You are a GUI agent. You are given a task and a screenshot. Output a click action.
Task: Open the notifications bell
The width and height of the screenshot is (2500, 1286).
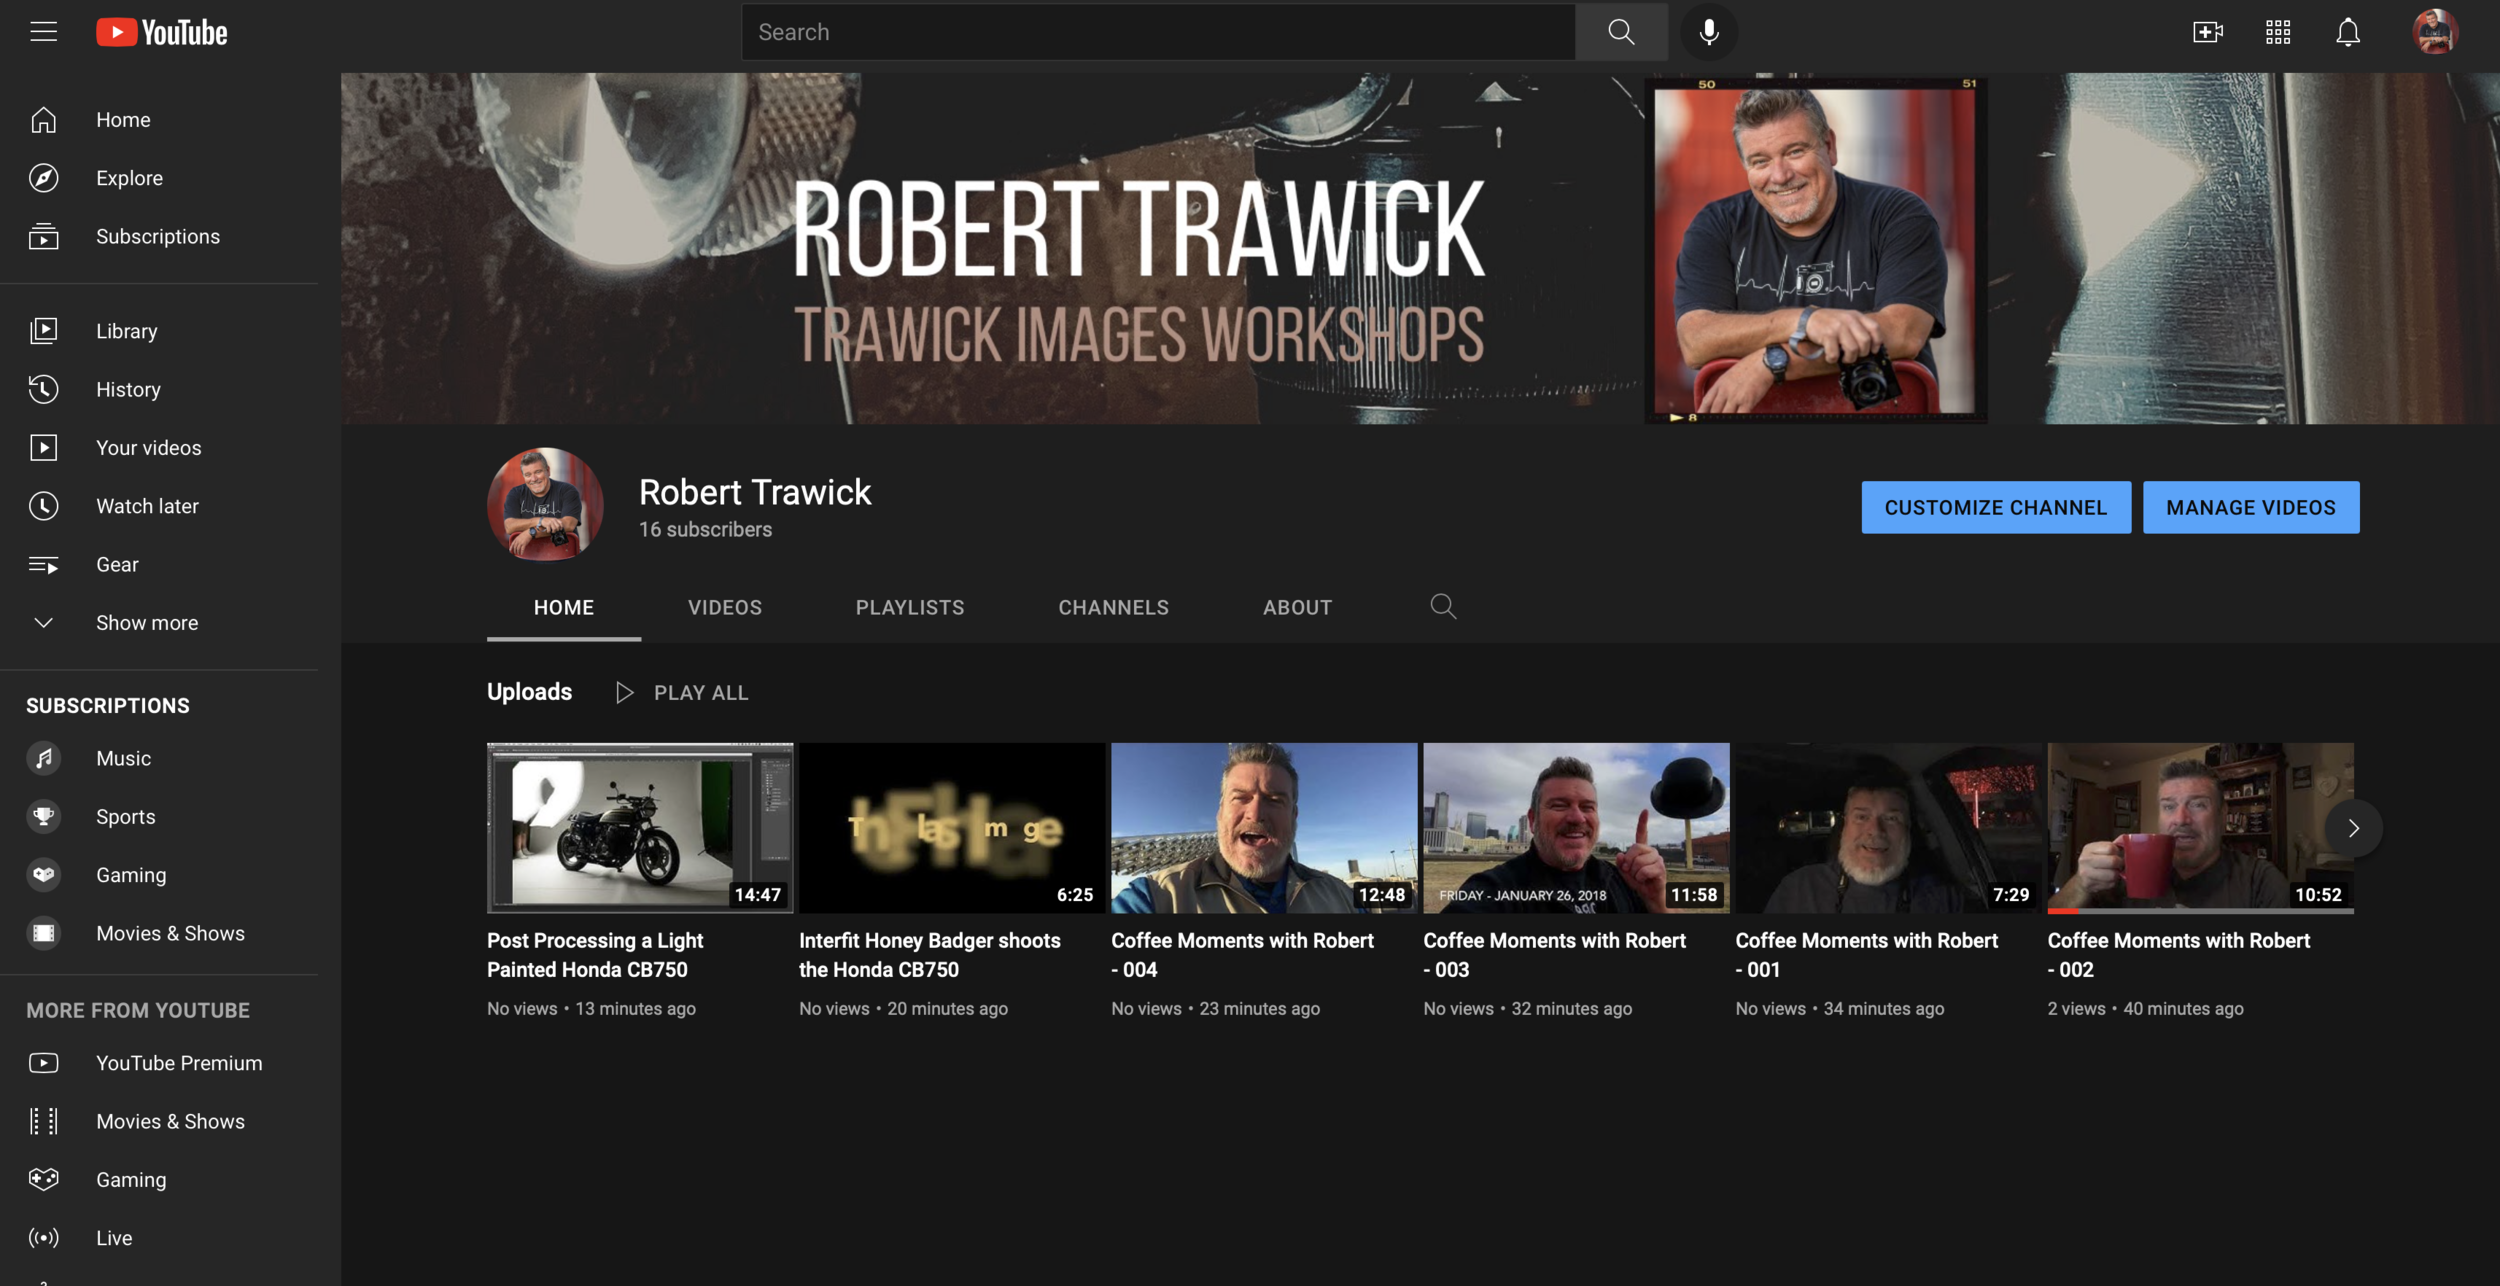(2347, 32)
